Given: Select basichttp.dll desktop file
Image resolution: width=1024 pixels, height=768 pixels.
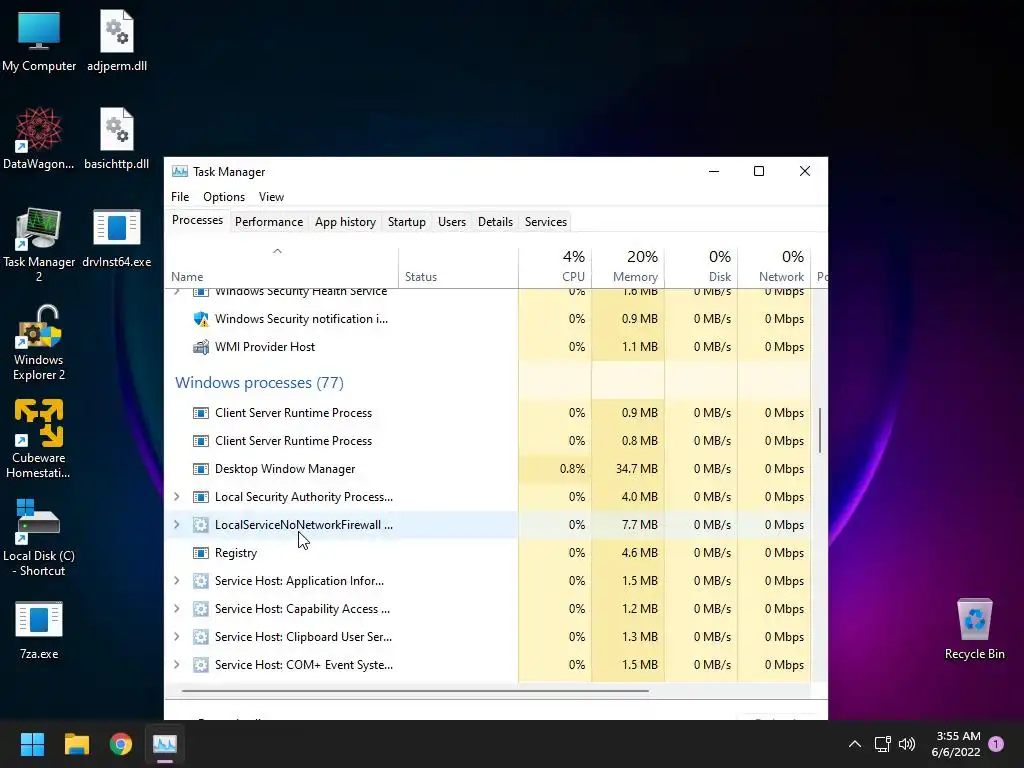Looking at the screenshot, I should pos(117,139).
